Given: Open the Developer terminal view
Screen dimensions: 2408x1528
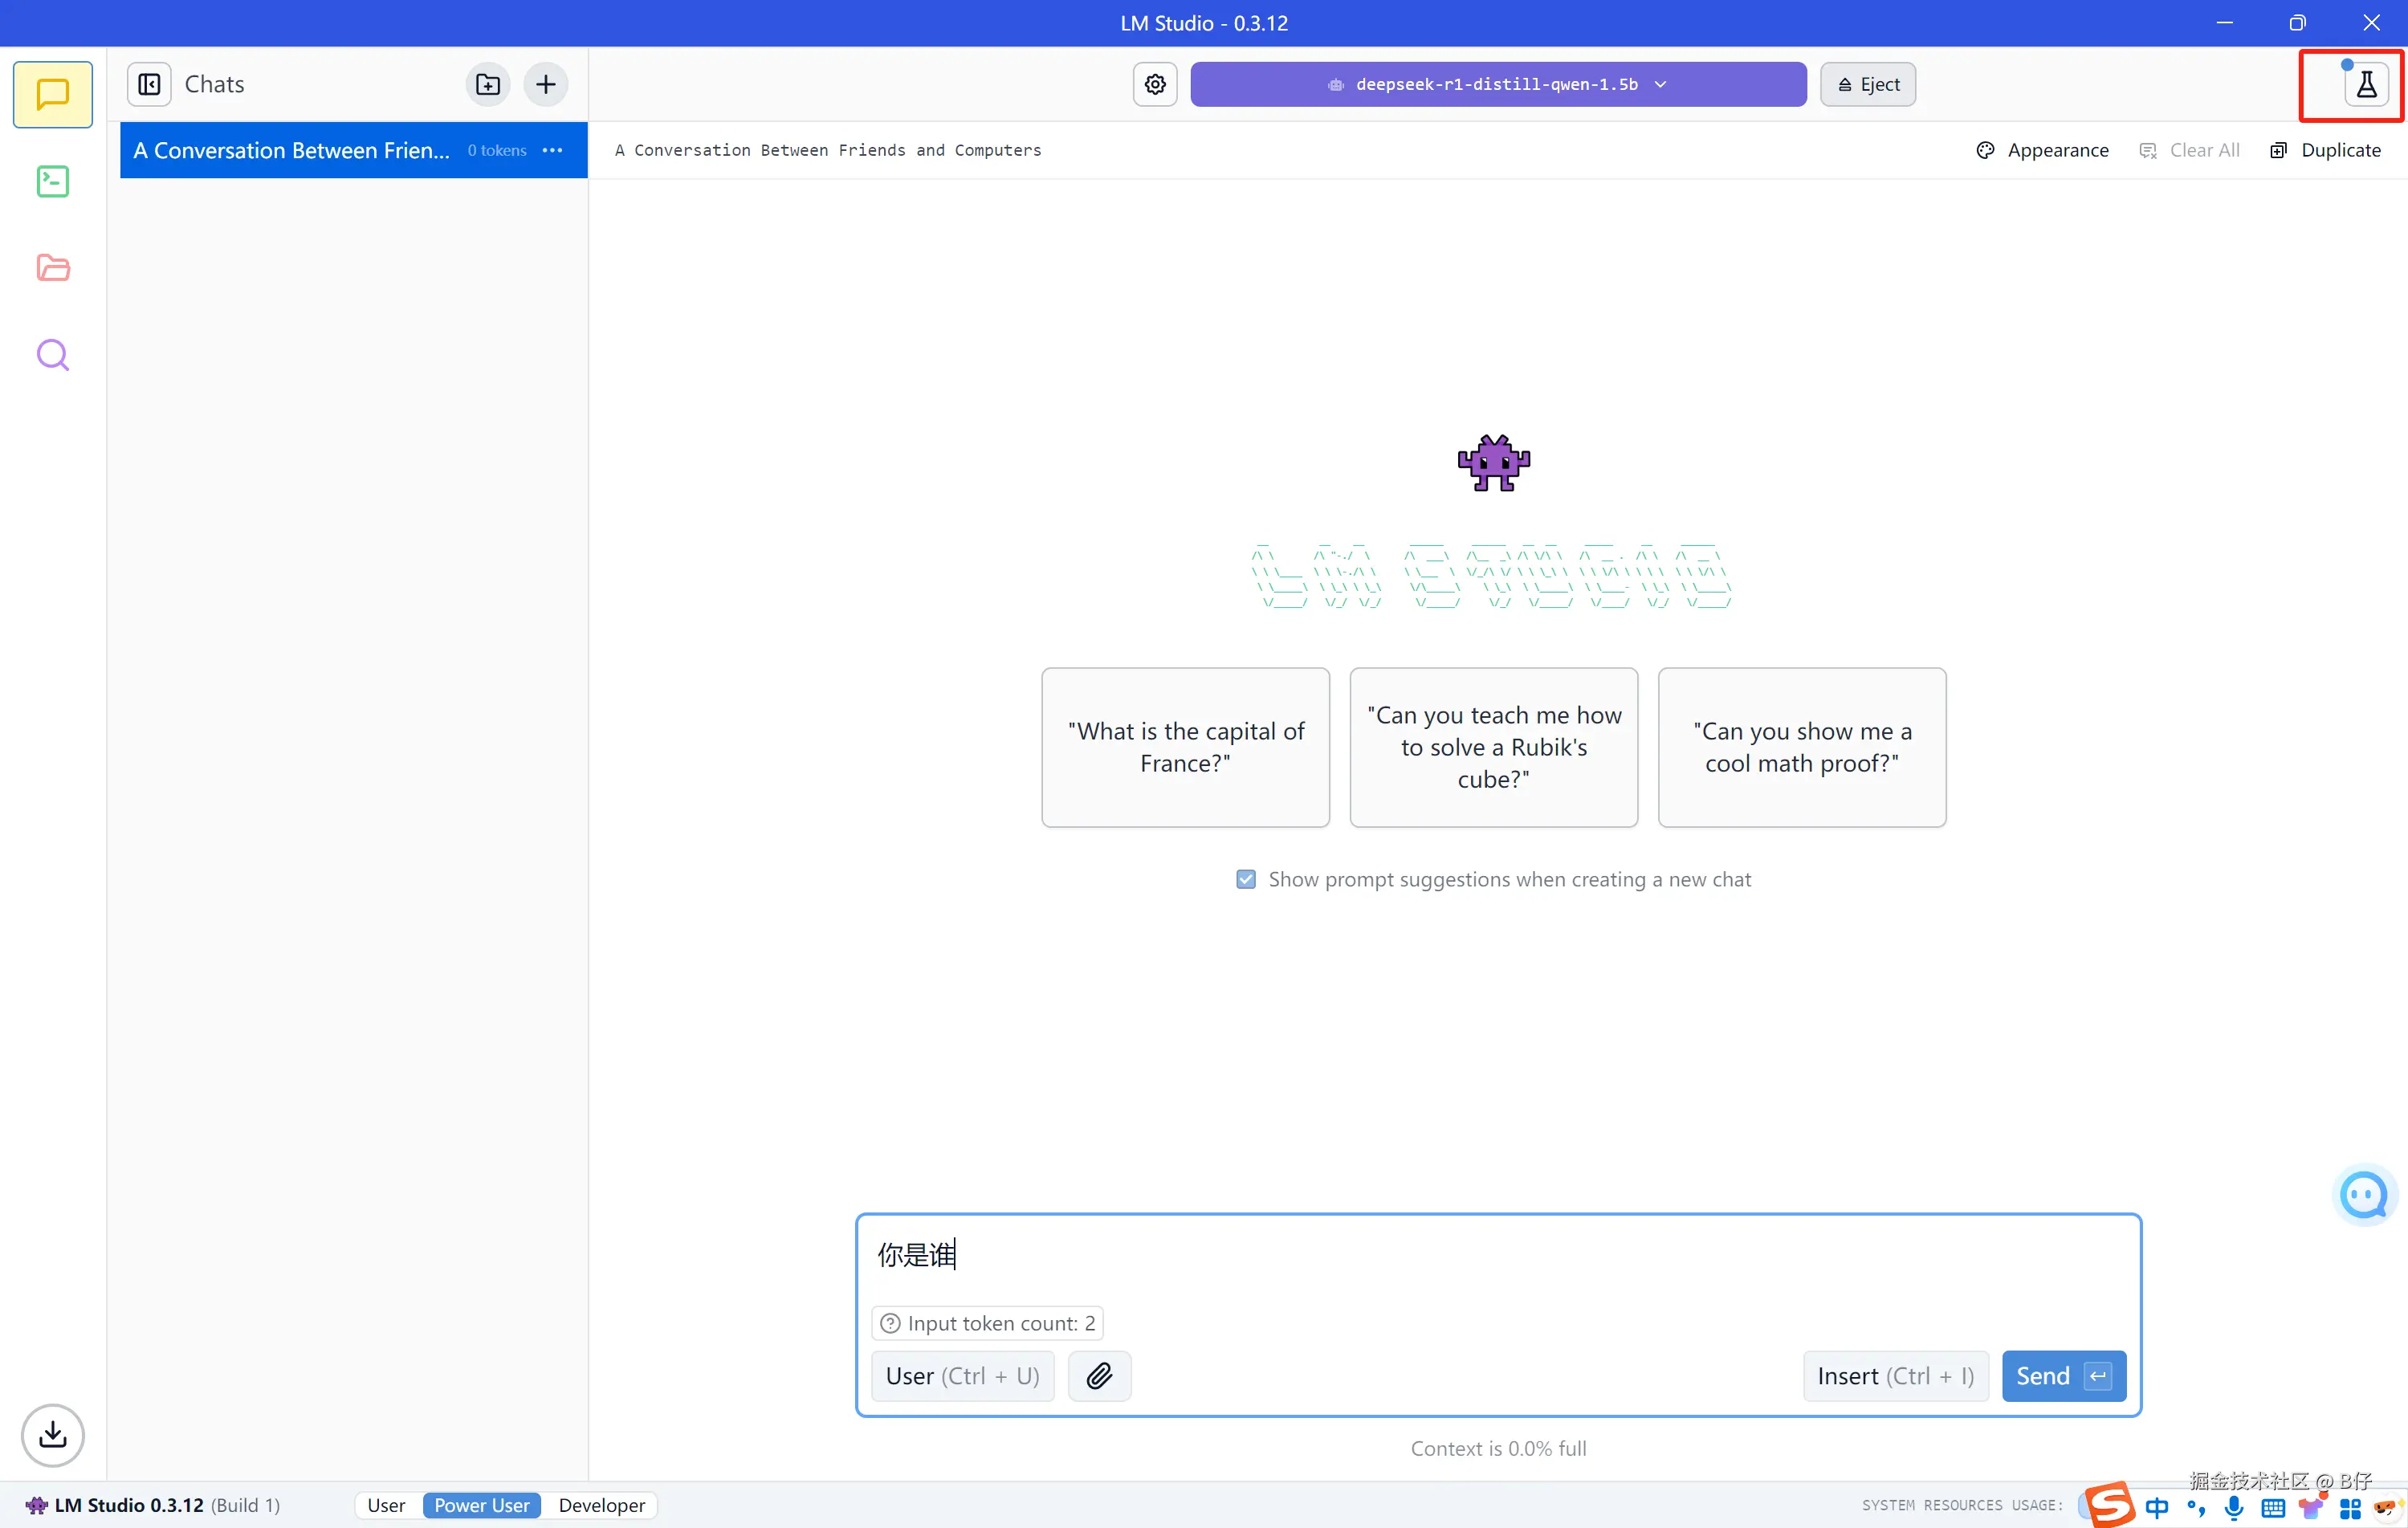Looking at the screenshot, I should 52,181.
